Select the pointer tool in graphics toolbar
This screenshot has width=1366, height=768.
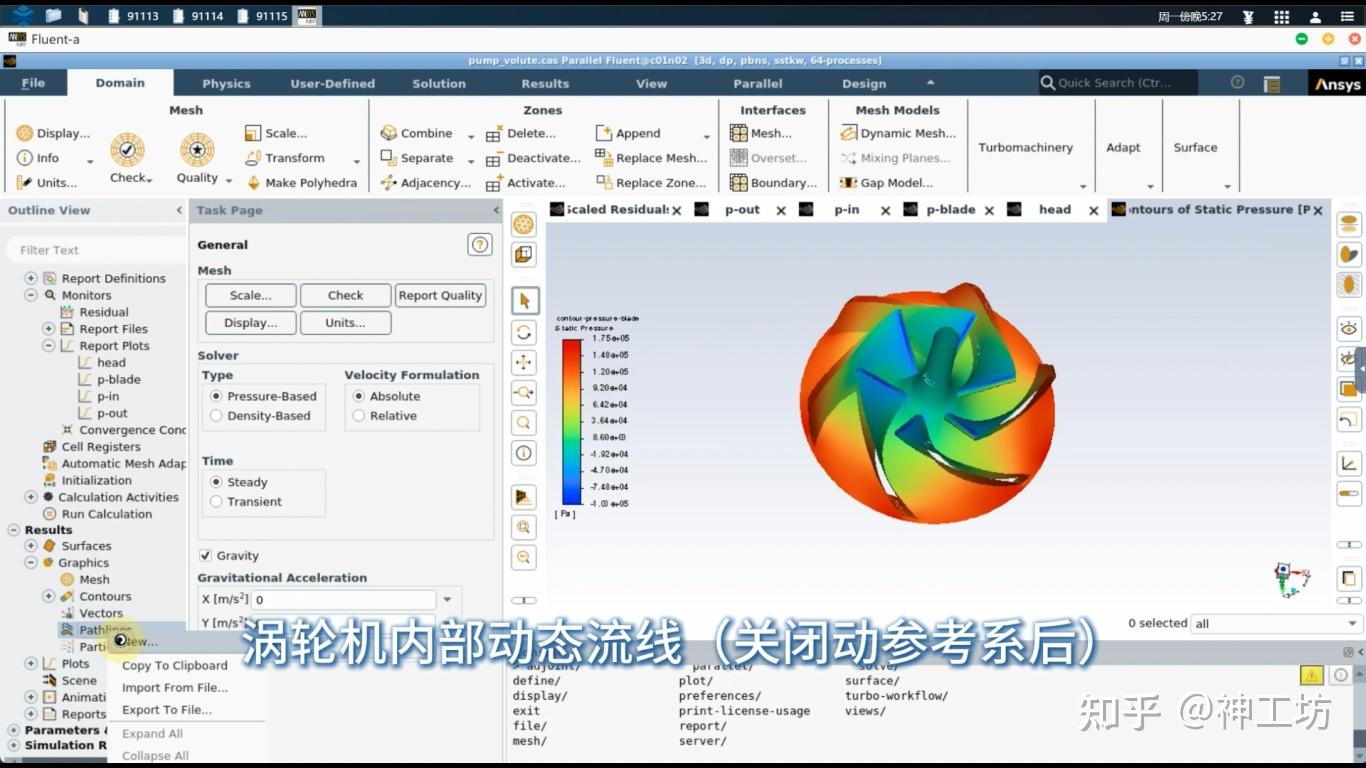point(524,301)
